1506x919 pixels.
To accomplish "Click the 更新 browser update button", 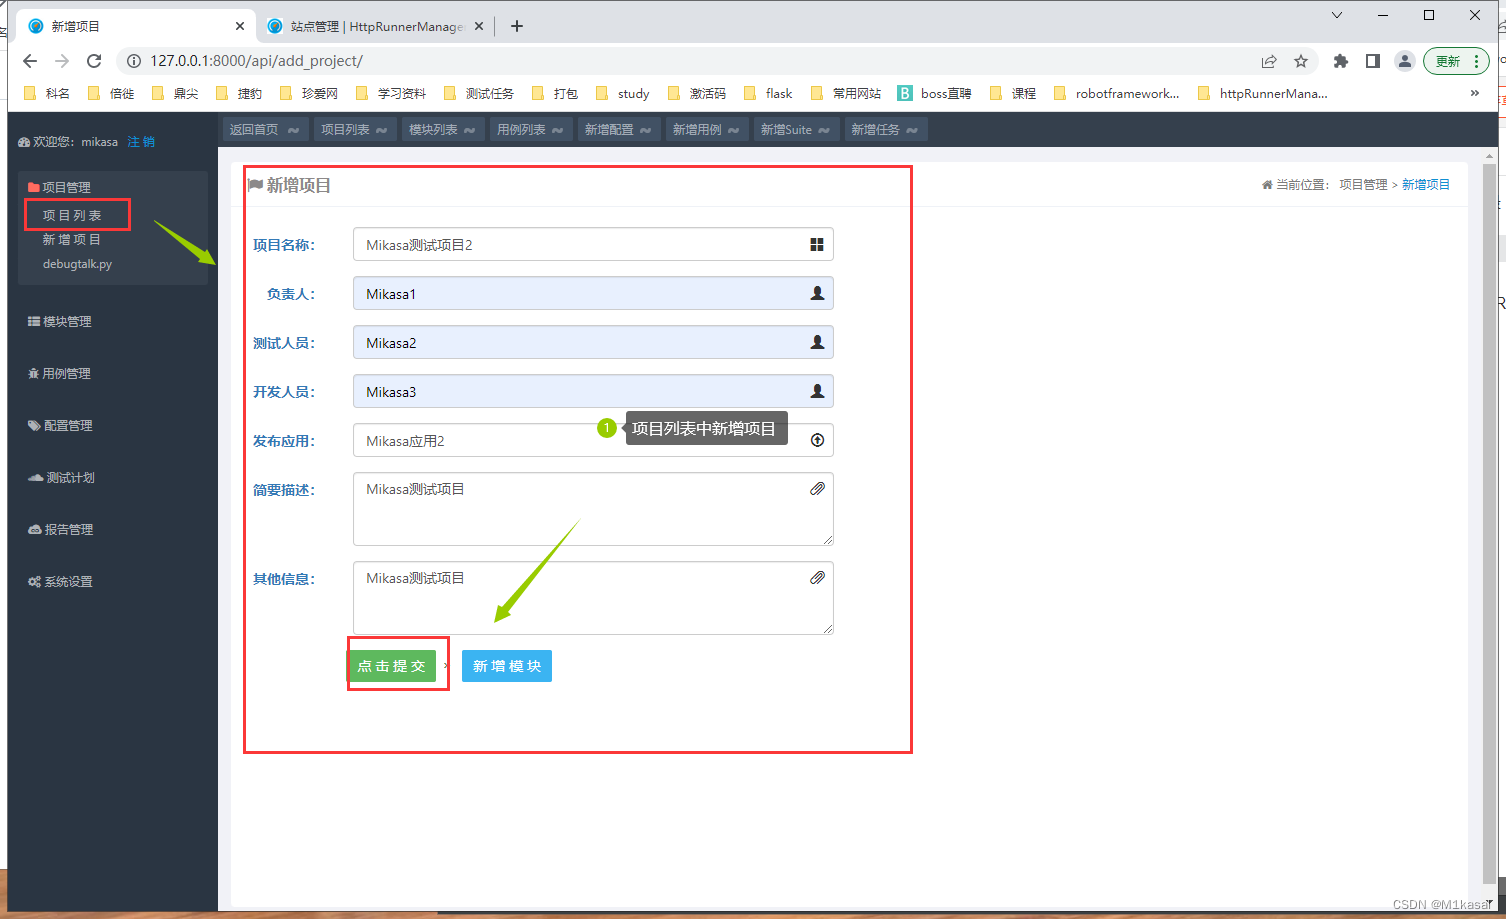I will [1447, 61].
